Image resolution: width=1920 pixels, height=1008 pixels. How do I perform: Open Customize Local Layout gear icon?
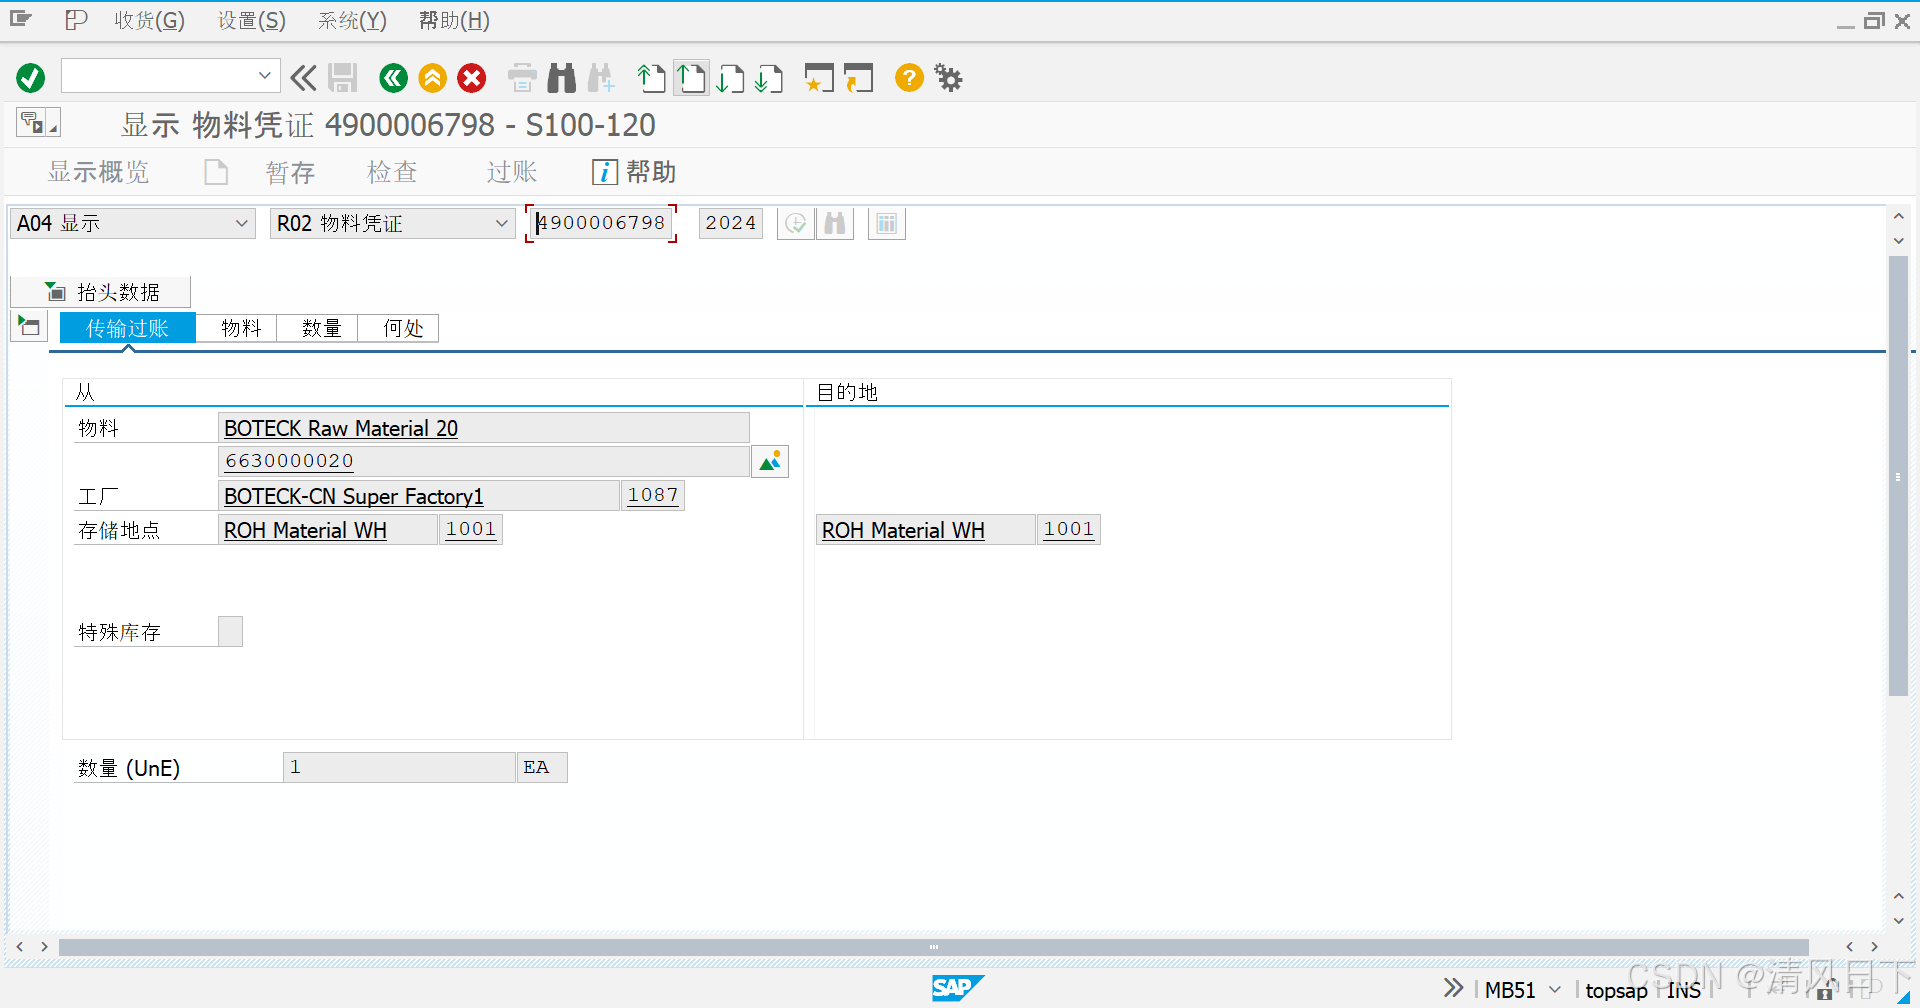[x=948, y=78]
